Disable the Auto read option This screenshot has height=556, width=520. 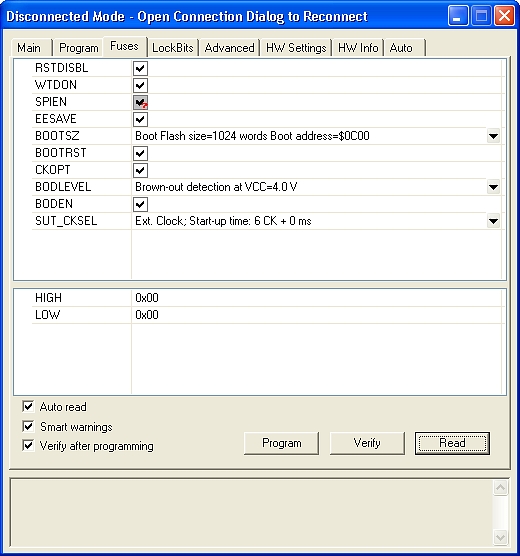28,406
